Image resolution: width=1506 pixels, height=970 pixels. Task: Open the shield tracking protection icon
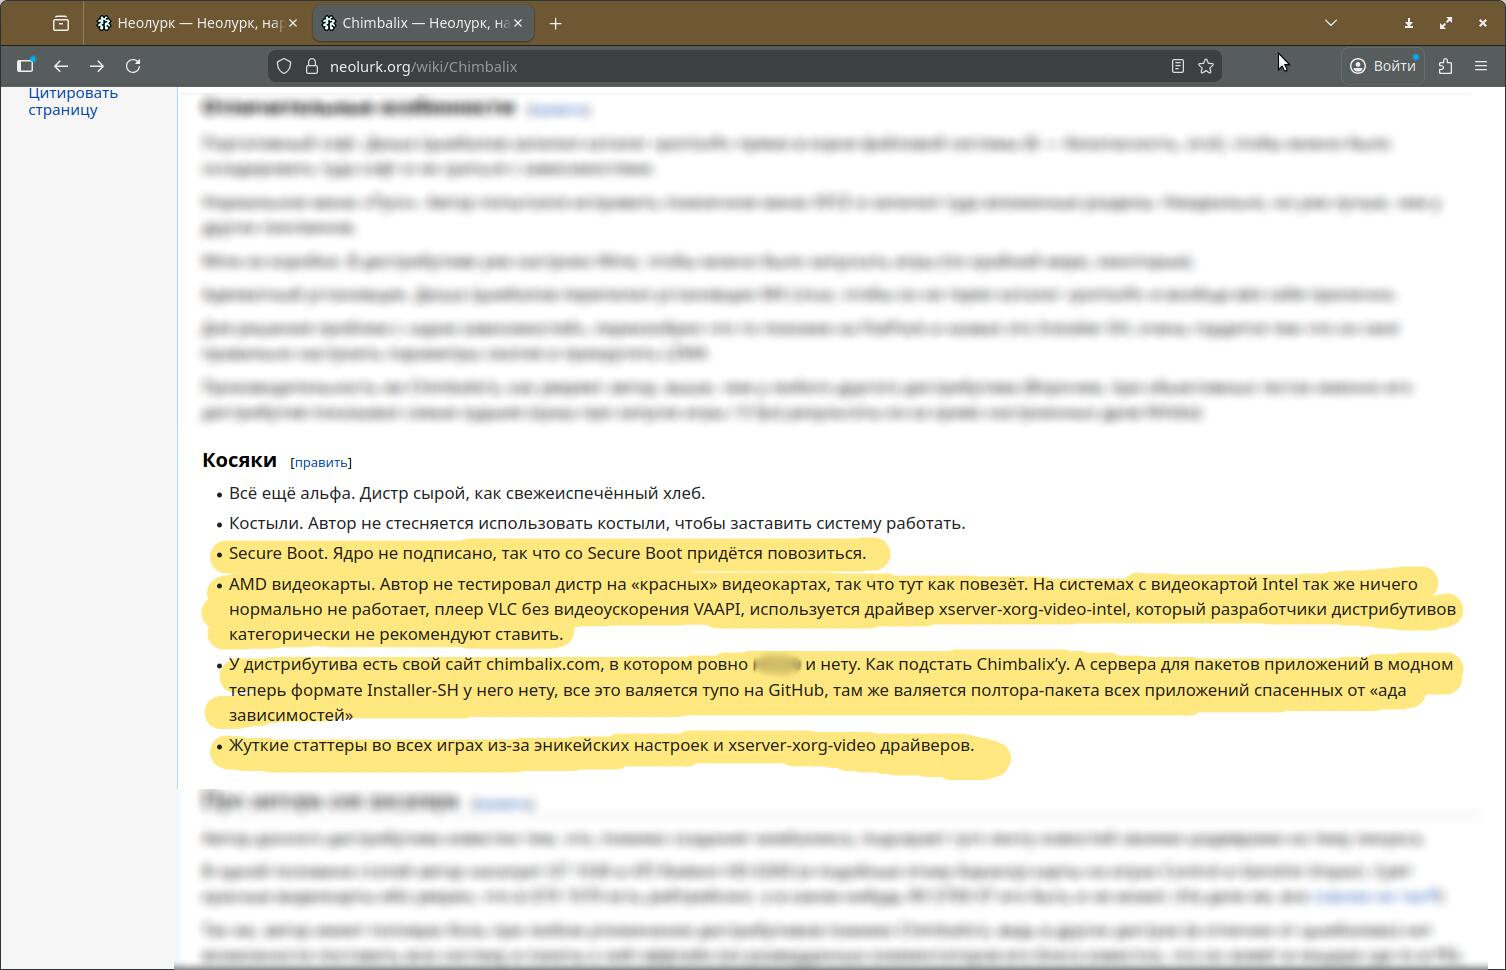click(x=284, y=66)
